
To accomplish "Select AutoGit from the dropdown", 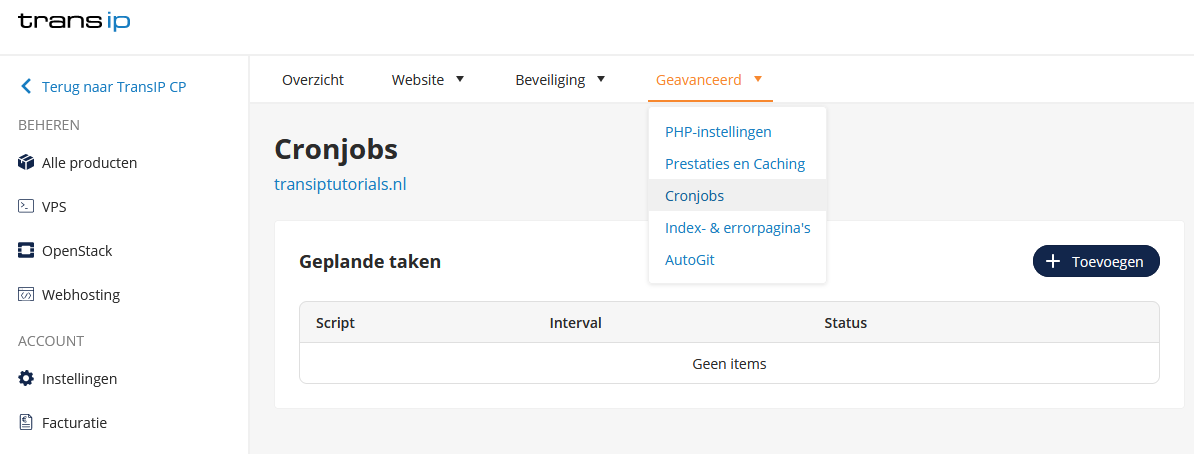I will click(690, 260).
